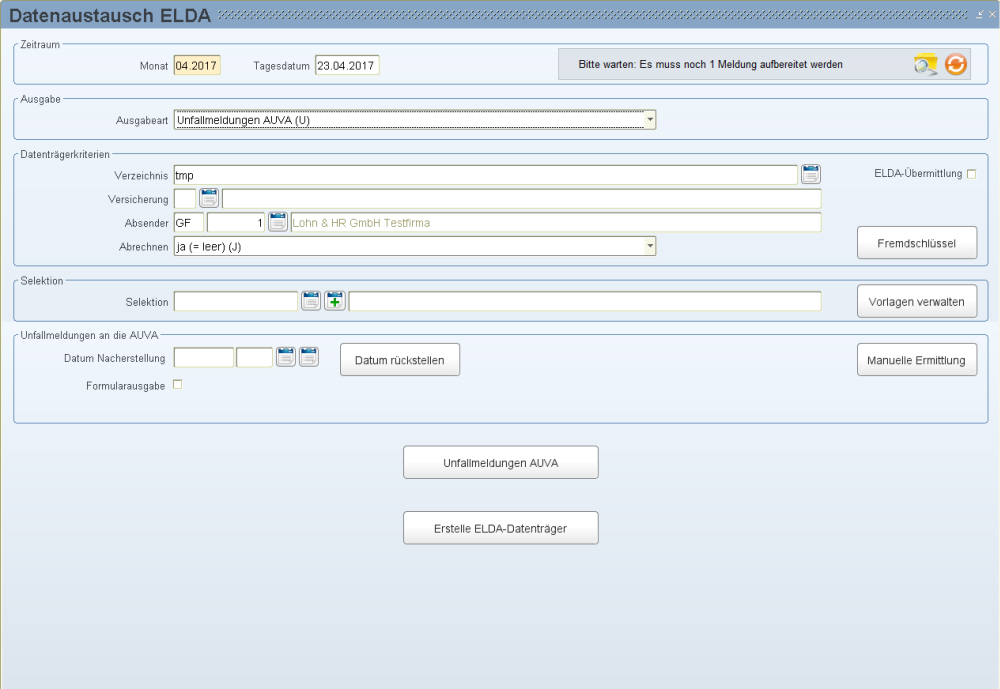Click the first Datum Nacherstellung date field

coord(204,357)
